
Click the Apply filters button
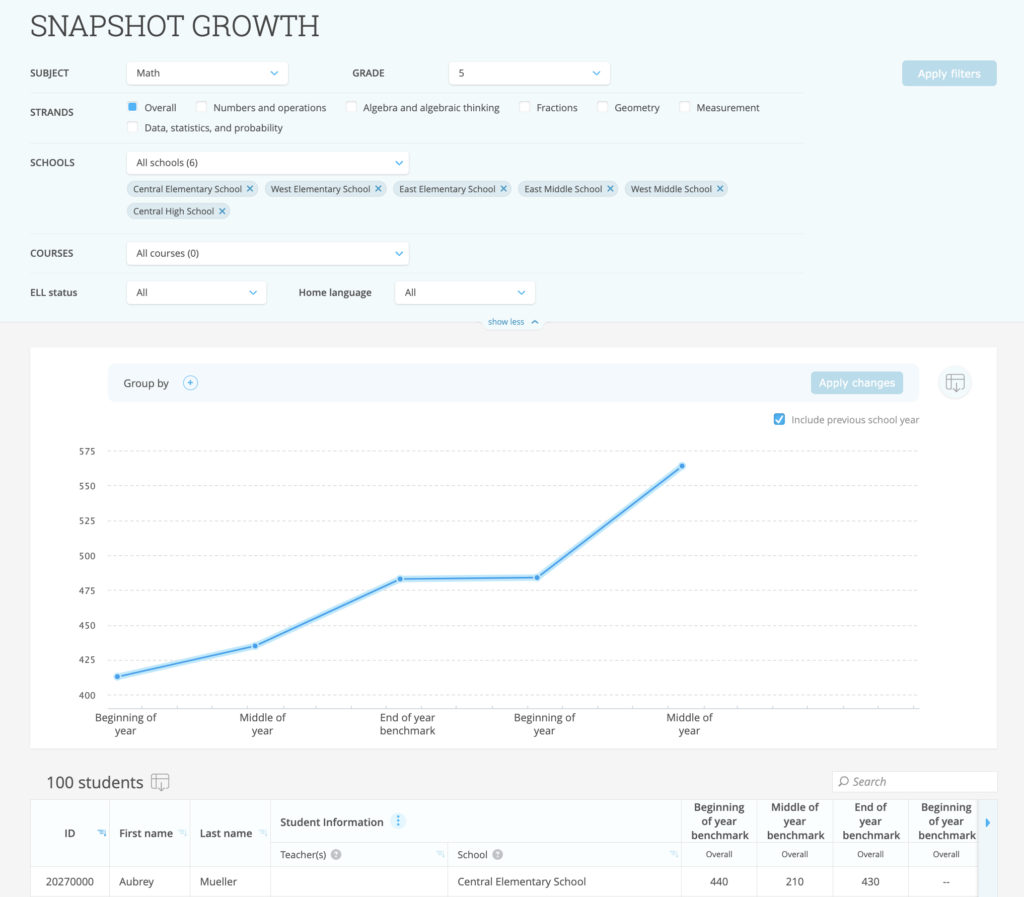pos(948,73)
